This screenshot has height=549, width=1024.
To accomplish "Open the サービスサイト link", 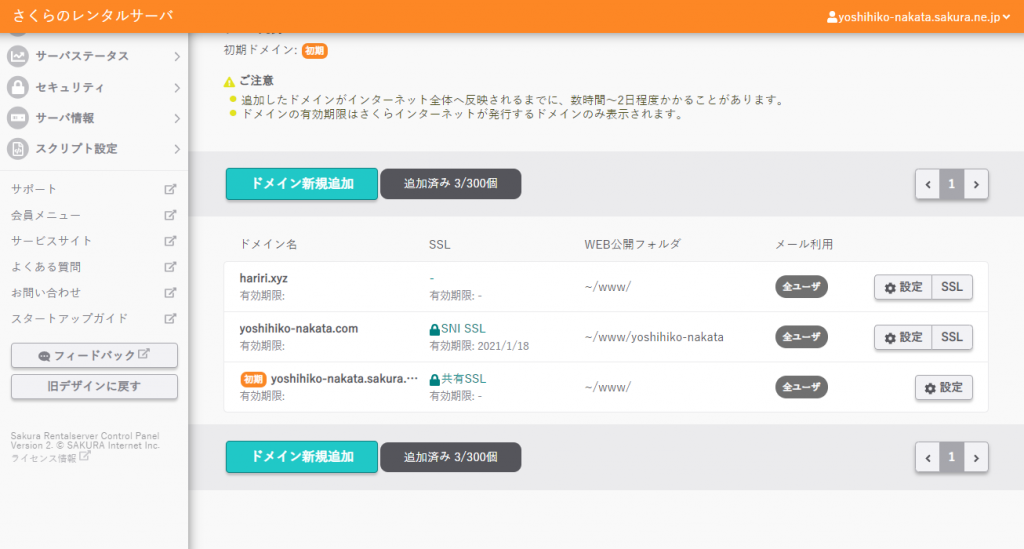I will click(52, 241).
